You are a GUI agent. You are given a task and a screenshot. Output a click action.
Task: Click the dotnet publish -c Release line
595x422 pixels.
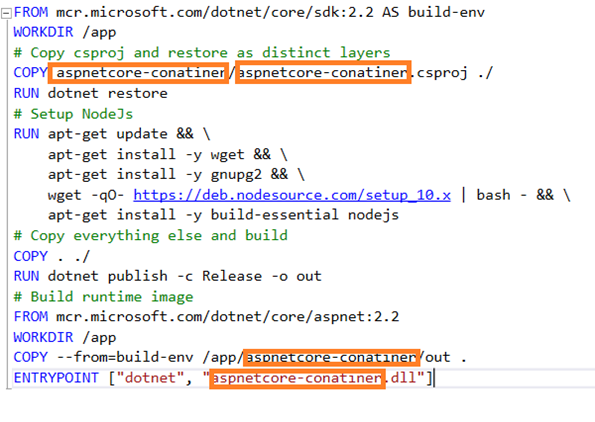(x=168, y=276)
